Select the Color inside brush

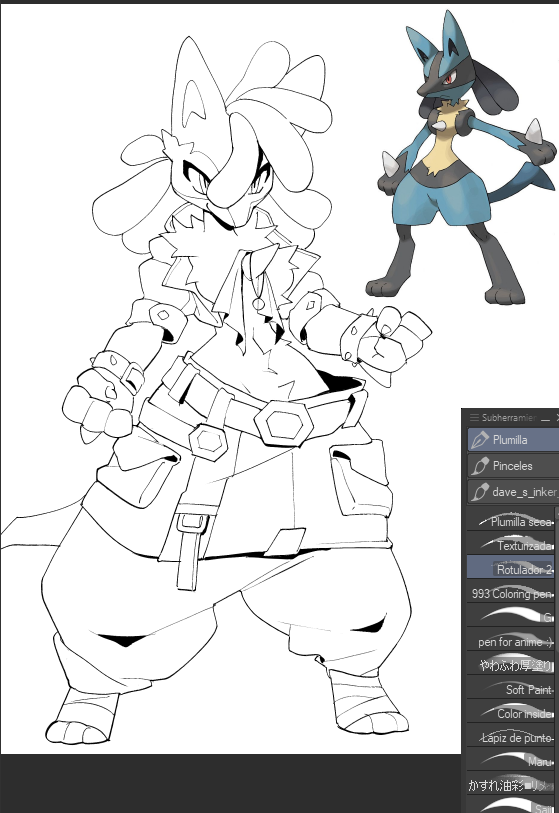coord(511,711)
